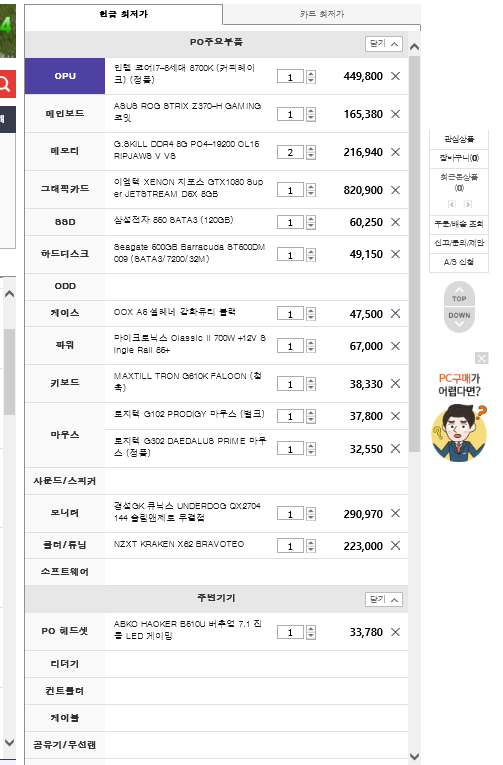Change the memory quantity stepper arrows

pos(311,152)
